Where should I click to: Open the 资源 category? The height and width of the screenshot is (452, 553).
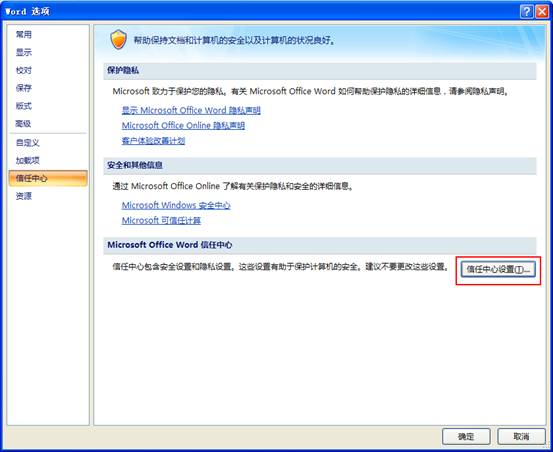(24, 196)
